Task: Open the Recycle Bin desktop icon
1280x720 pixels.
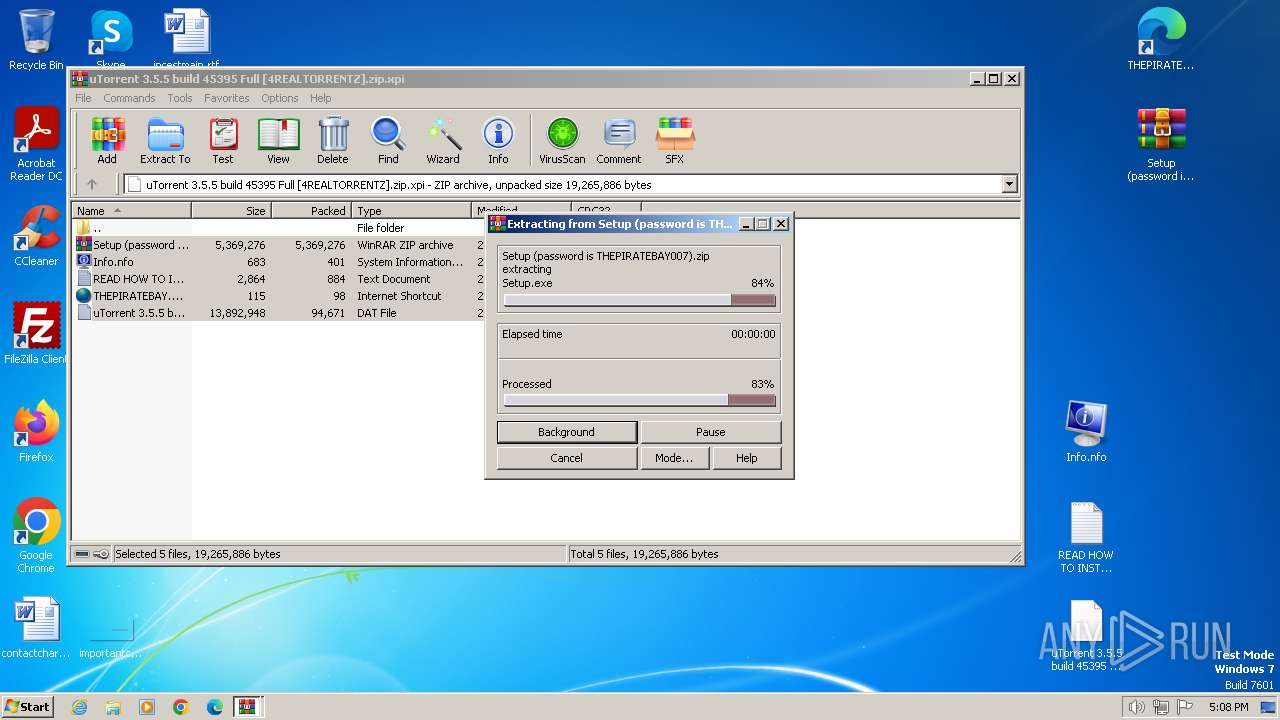Action: click(x=36, y=40)
